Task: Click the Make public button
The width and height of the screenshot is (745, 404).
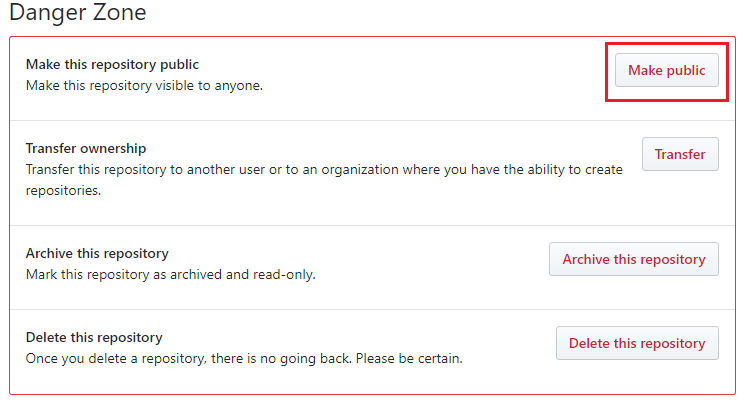Action: pyautogui.click(x=667, y=70)
